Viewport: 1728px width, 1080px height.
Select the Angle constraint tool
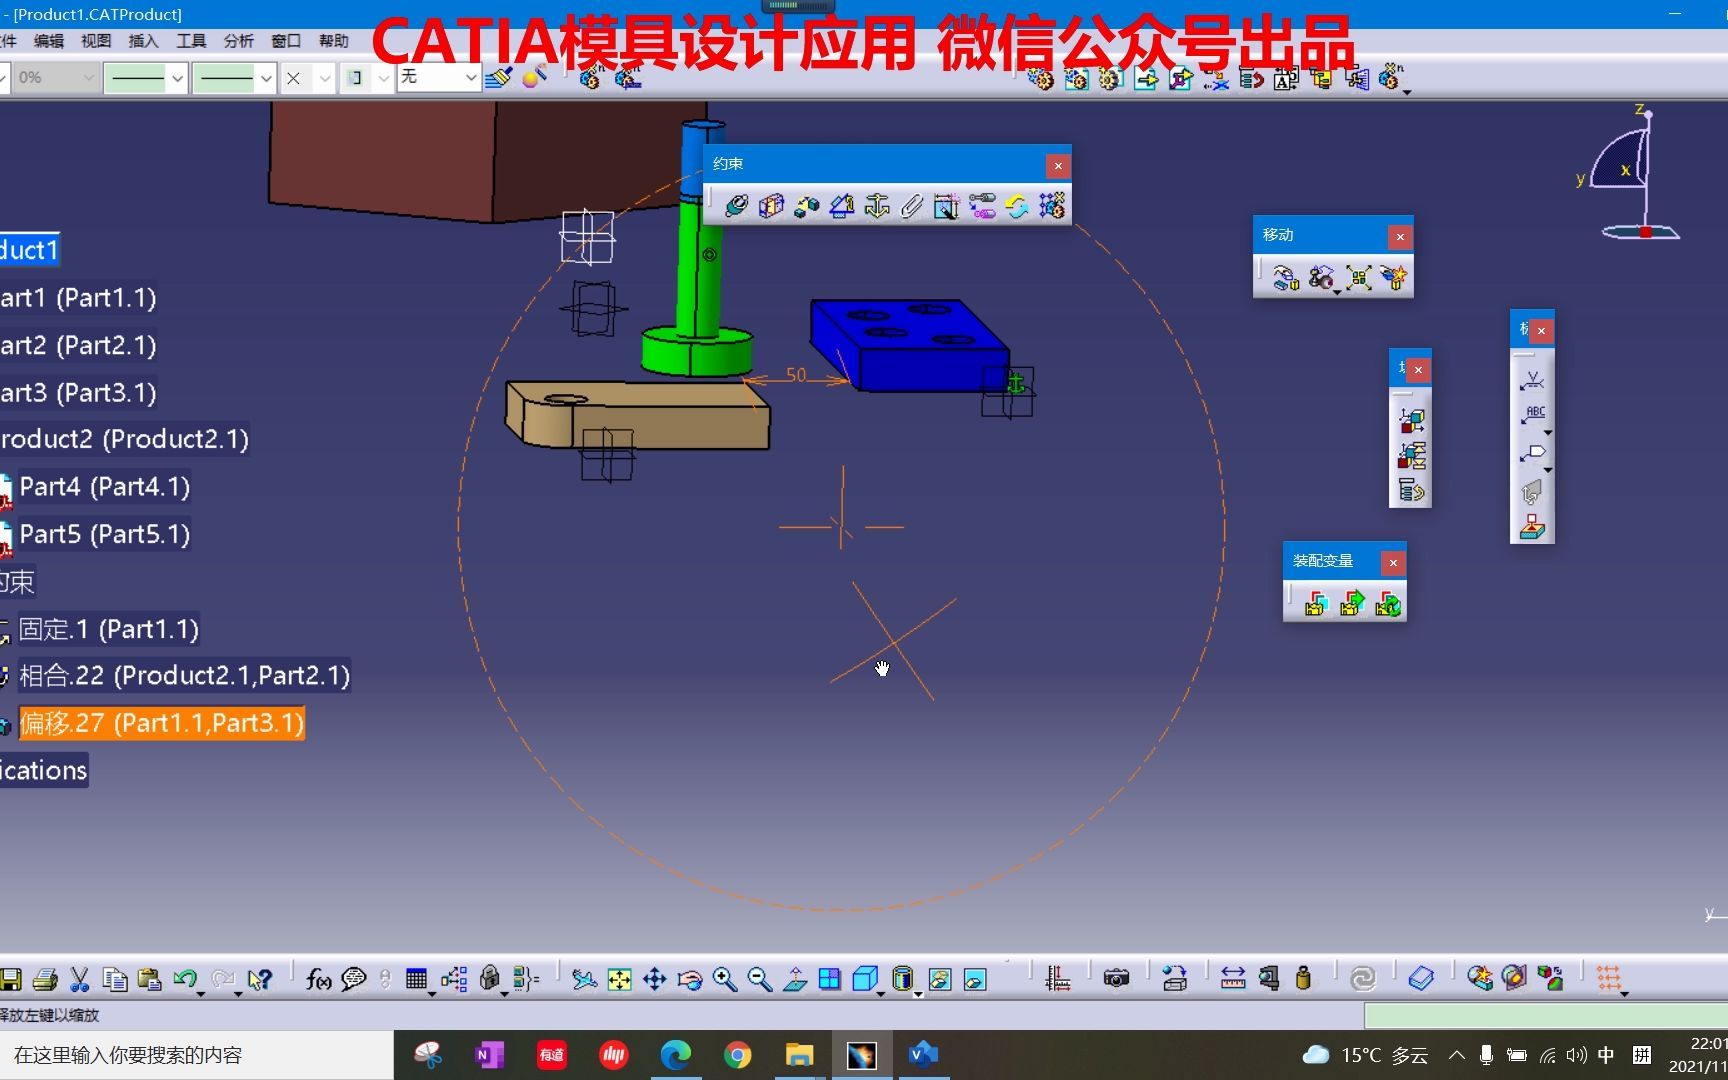pos(841,206)
